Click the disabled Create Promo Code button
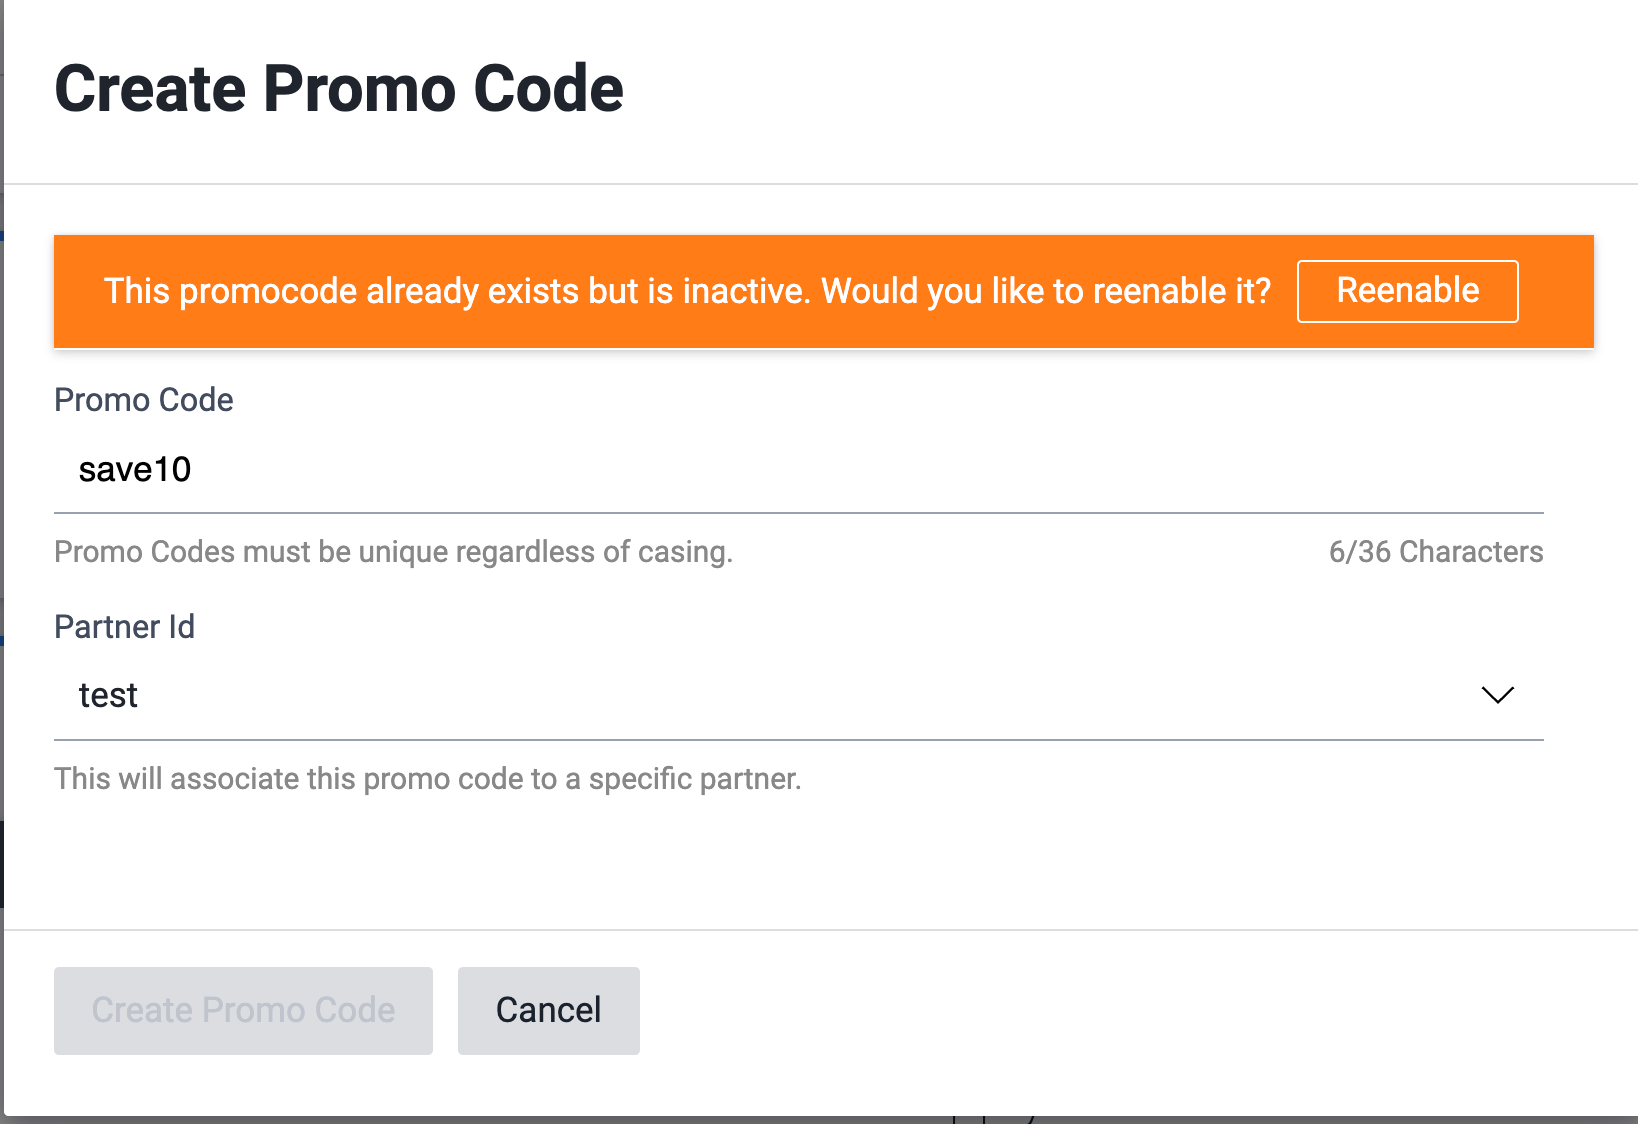 [x=242, y=1010]
